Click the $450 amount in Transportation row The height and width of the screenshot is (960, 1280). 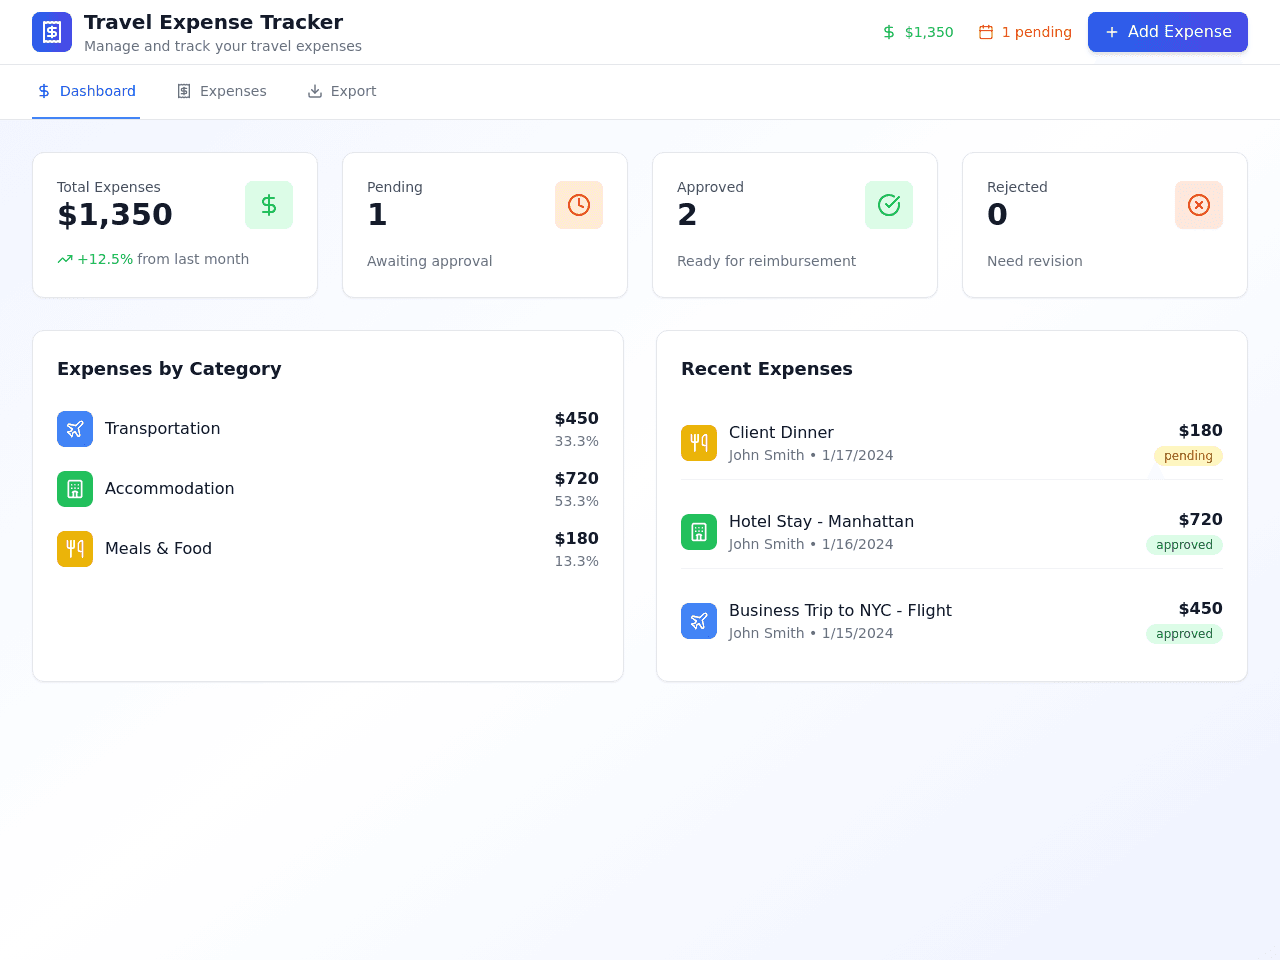point(577,419)
